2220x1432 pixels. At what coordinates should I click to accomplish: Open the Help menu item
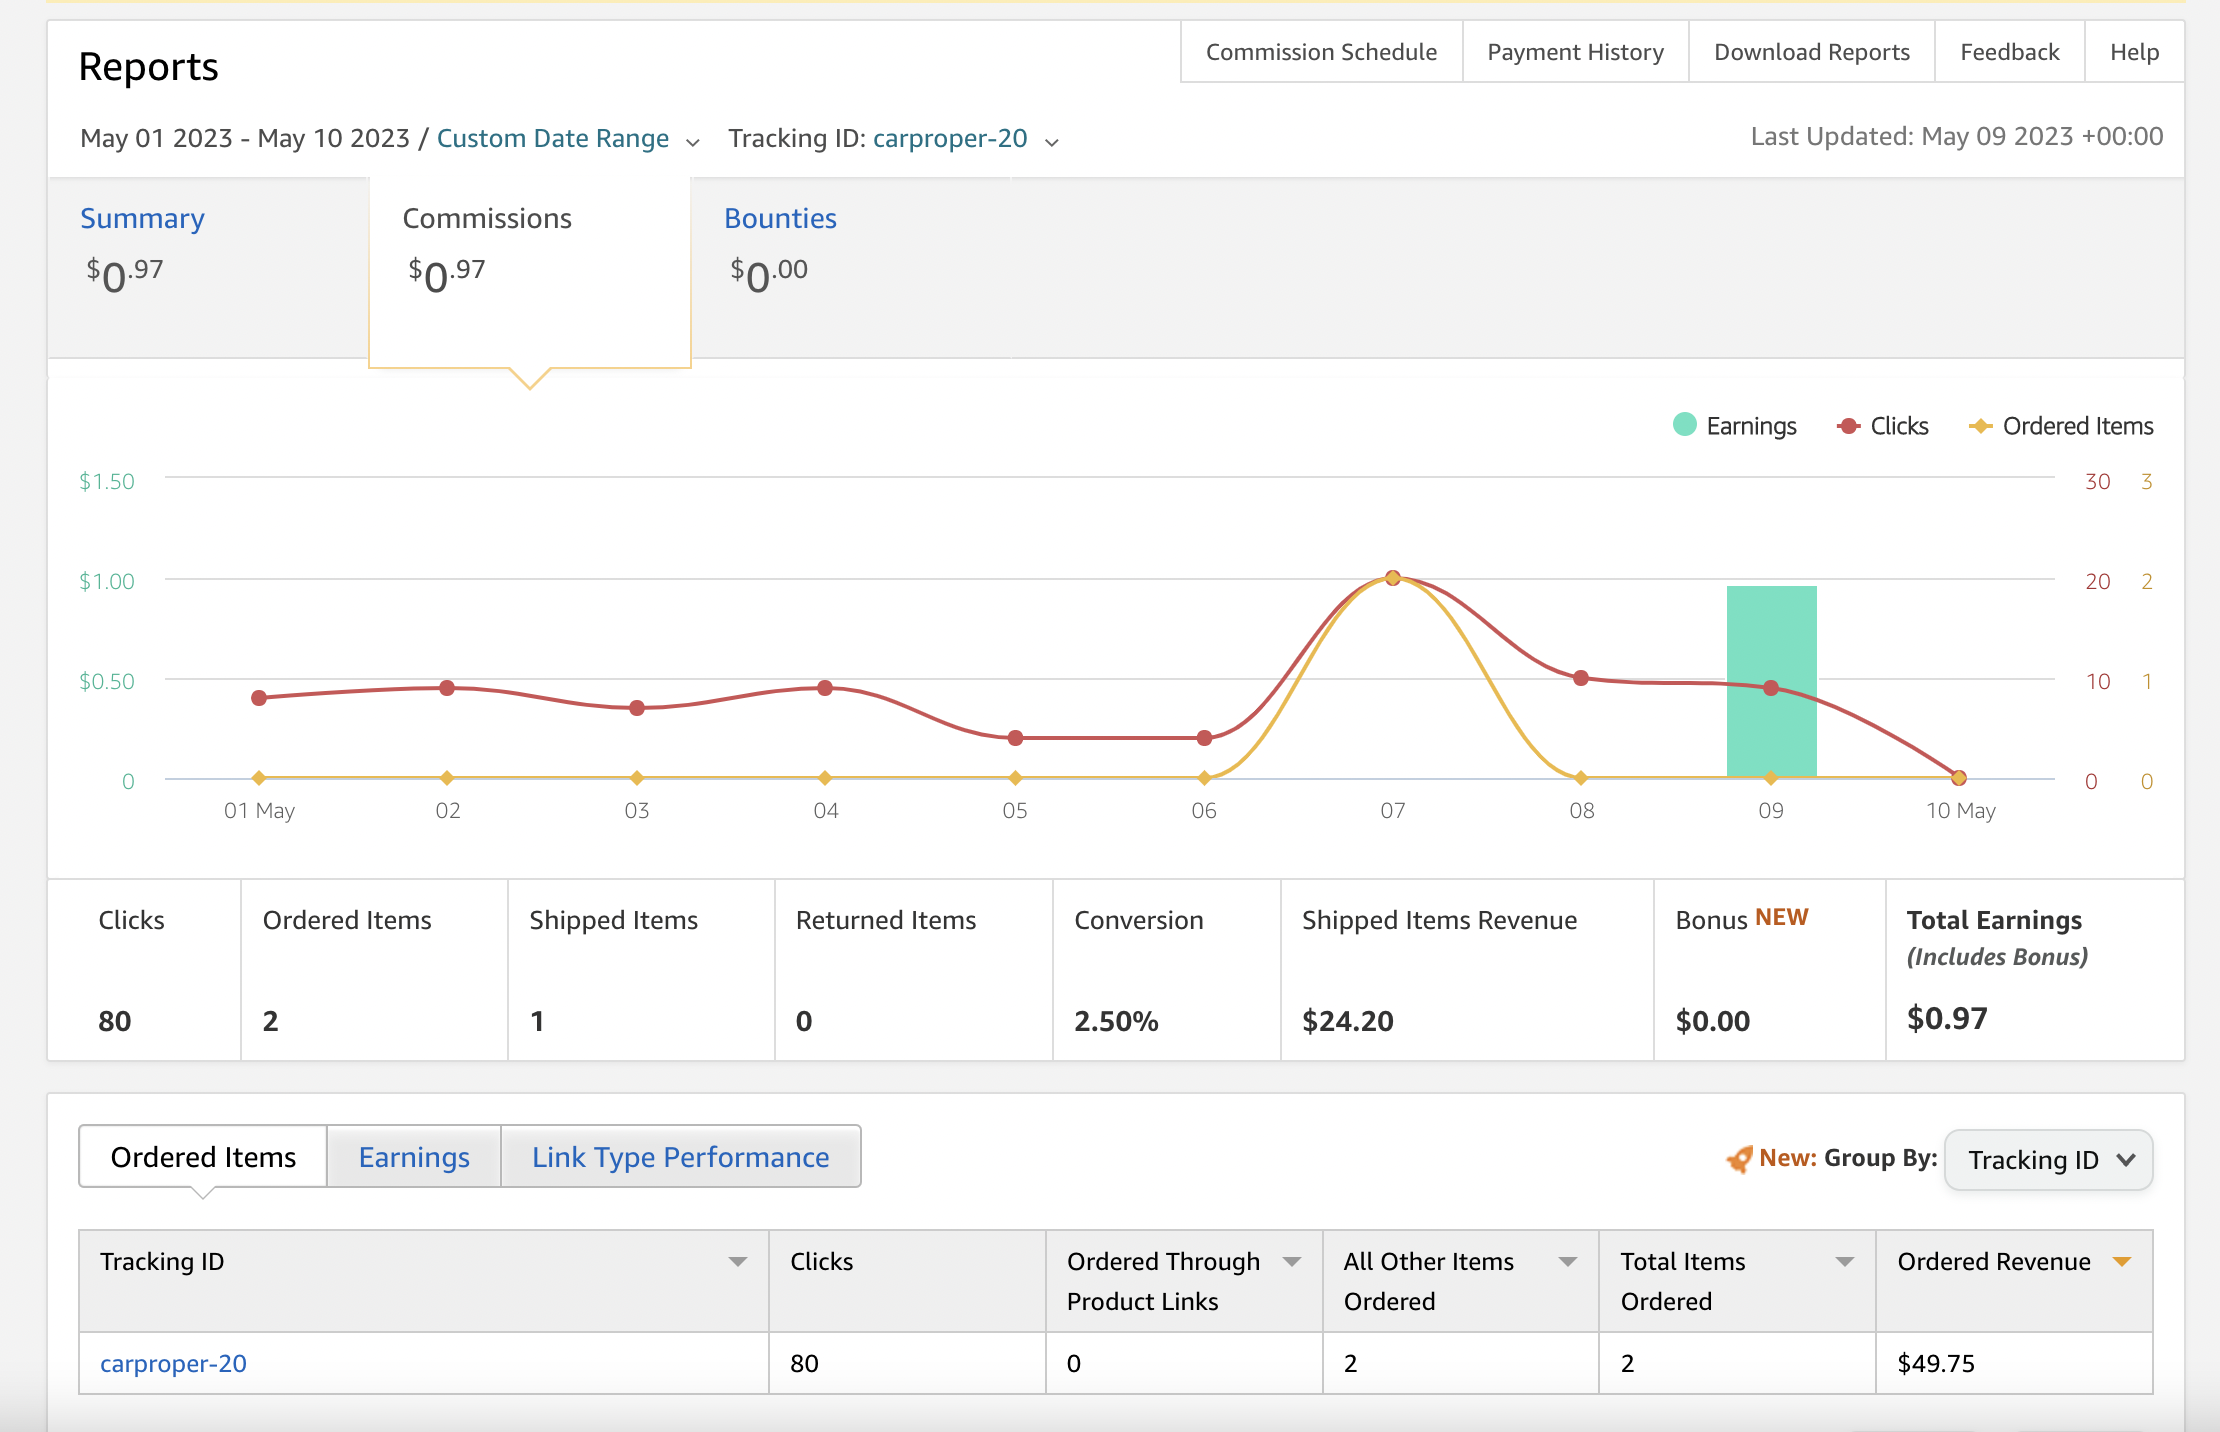(x=2134, y=52)
